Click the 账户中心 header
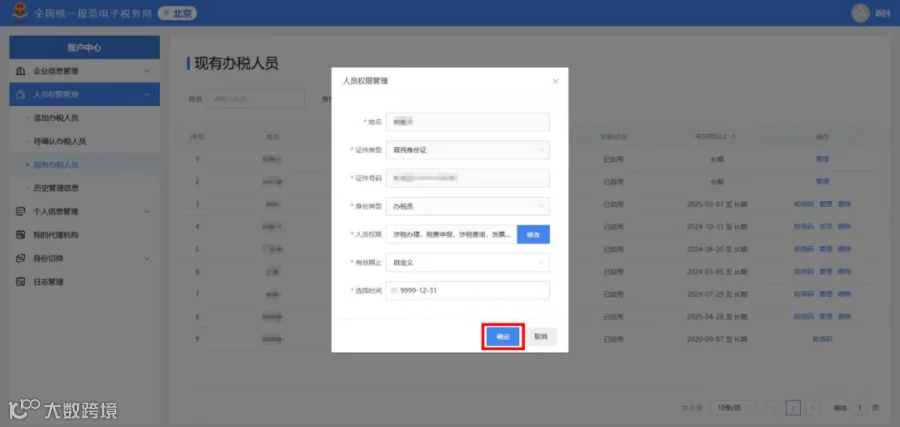Screen dimensions: 900x427 84,48
